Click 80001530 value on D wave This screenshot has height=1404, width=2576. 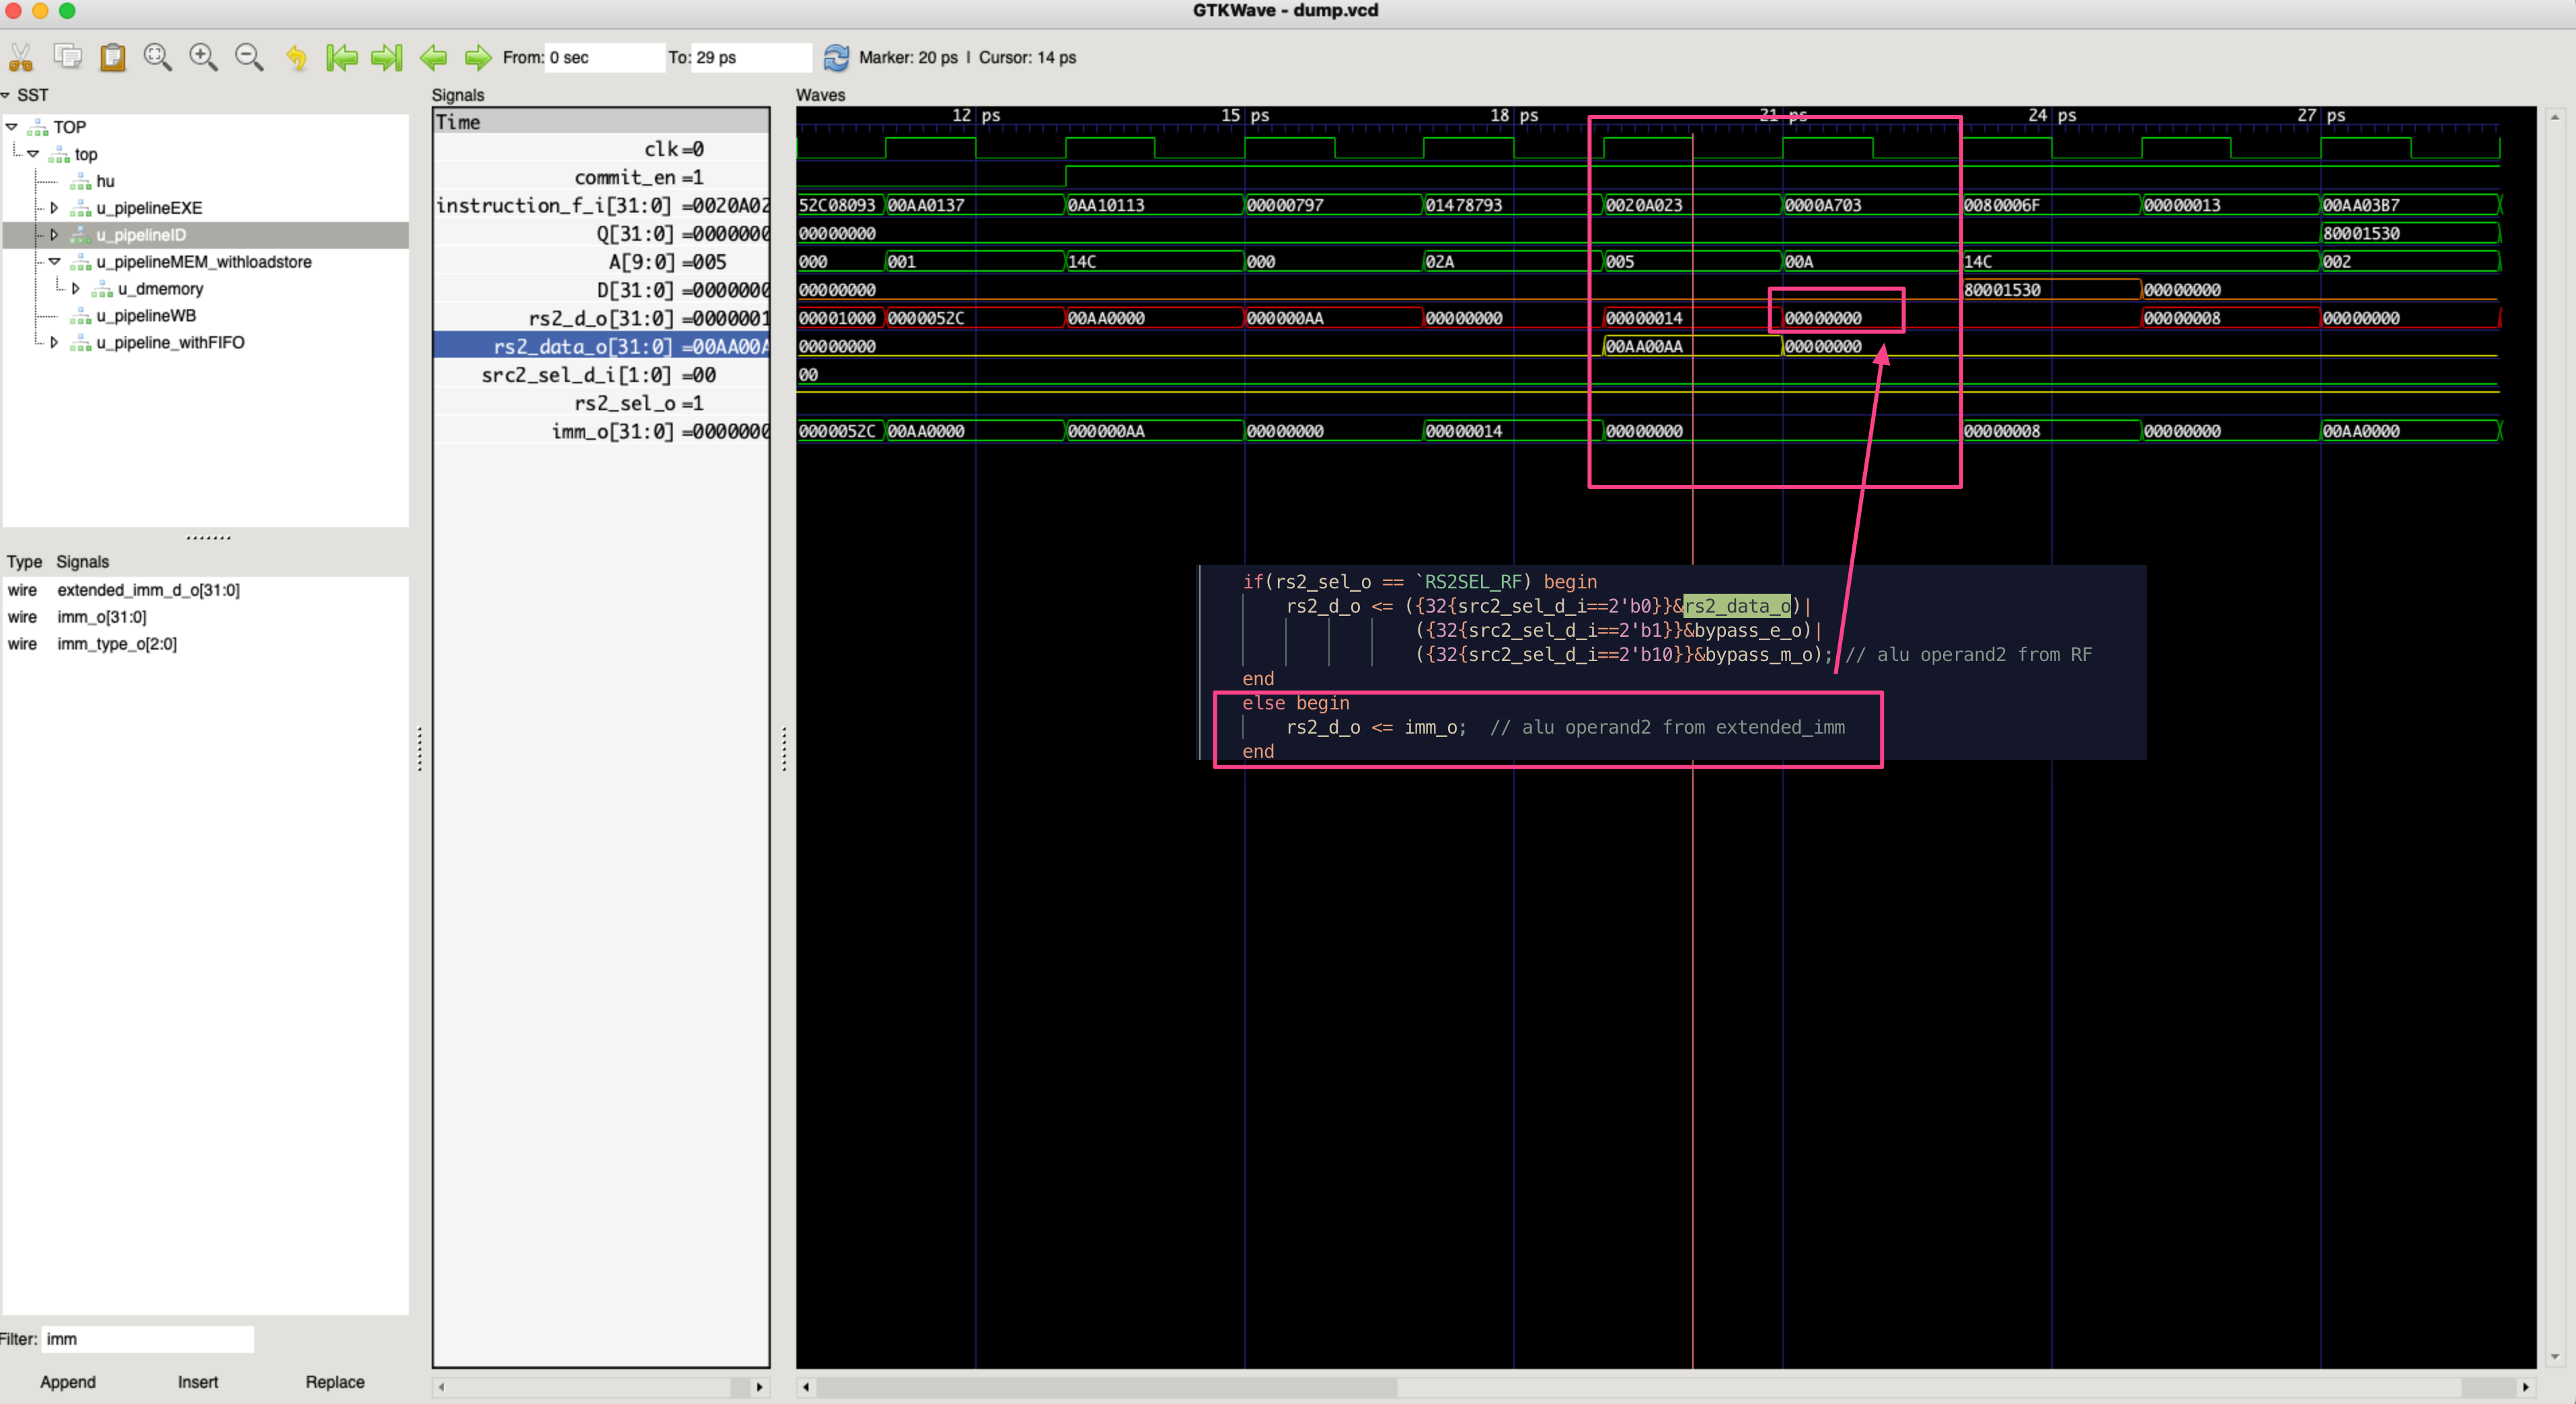coord(2002,290)
